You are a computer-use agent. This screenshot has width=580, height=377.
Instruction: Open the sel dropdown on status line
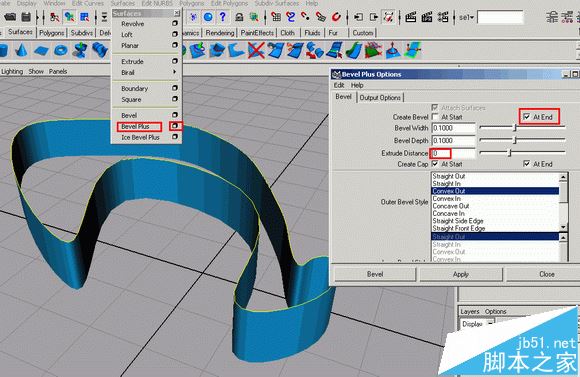pyautogui.click(x=466, y=17)
